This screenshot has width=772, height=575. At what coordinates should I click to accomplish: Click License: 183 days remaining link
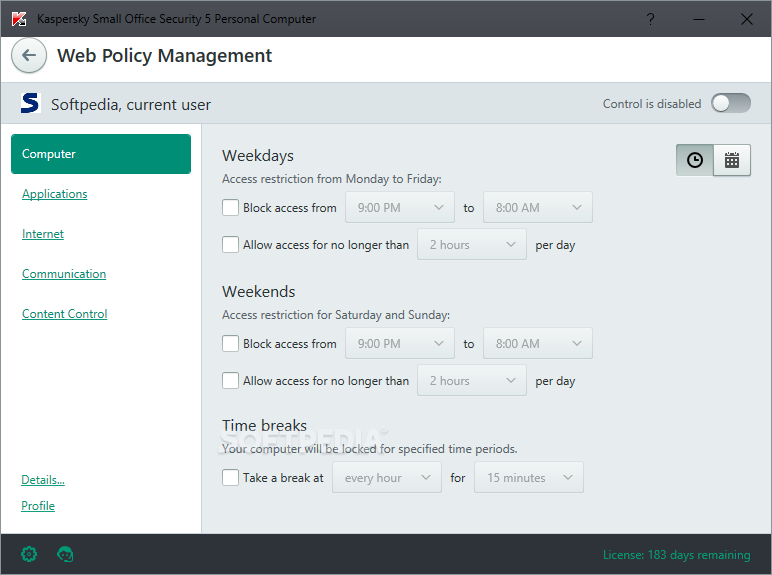(676, 555)
